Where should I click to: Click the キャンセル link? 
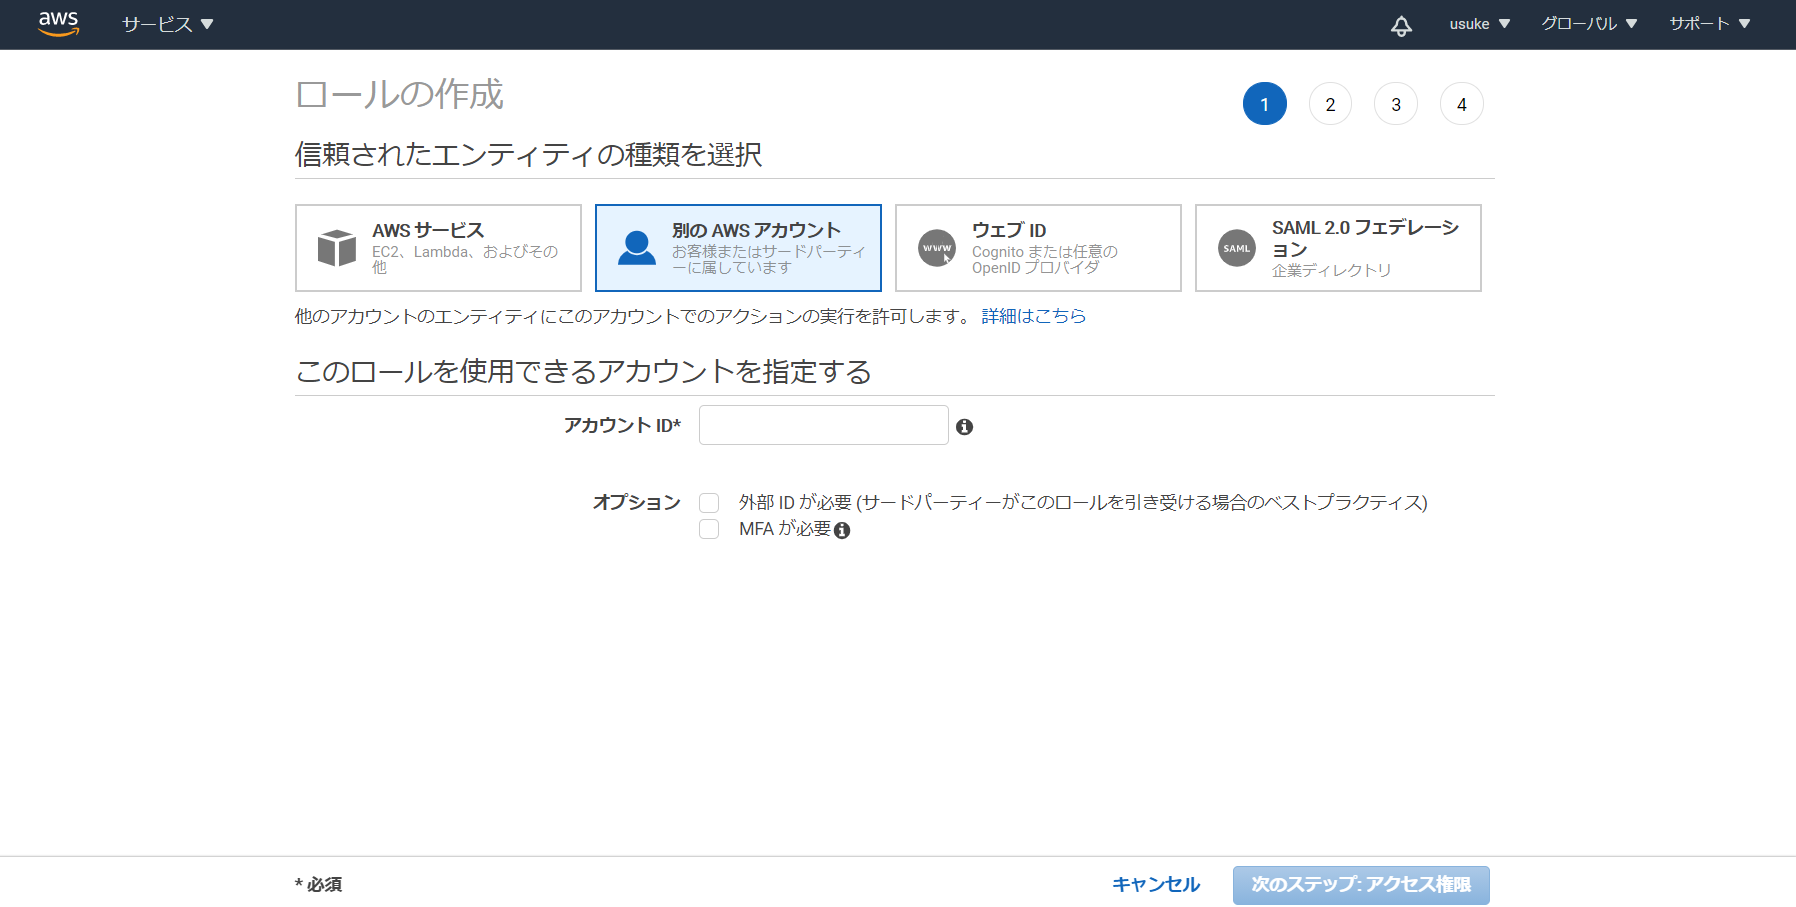pos(1156,885)
